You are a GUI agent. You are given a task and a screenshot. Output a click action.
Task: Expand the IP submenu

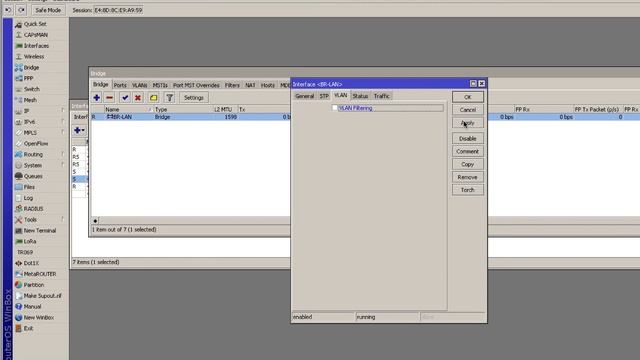[x=63, y=111]
